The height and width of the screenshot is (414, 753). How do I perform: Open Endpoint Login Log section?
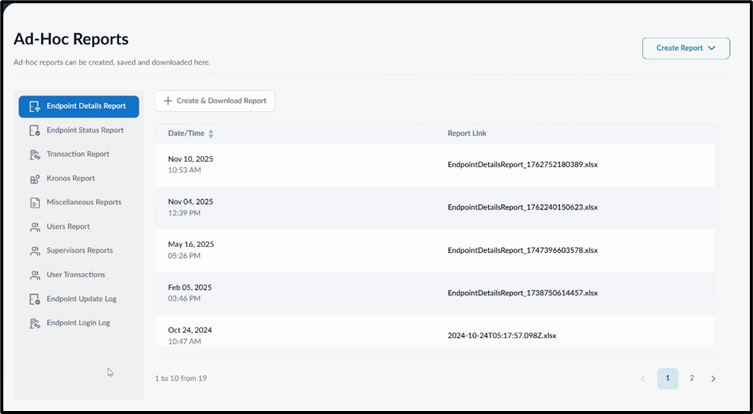(x=79, y=323)
